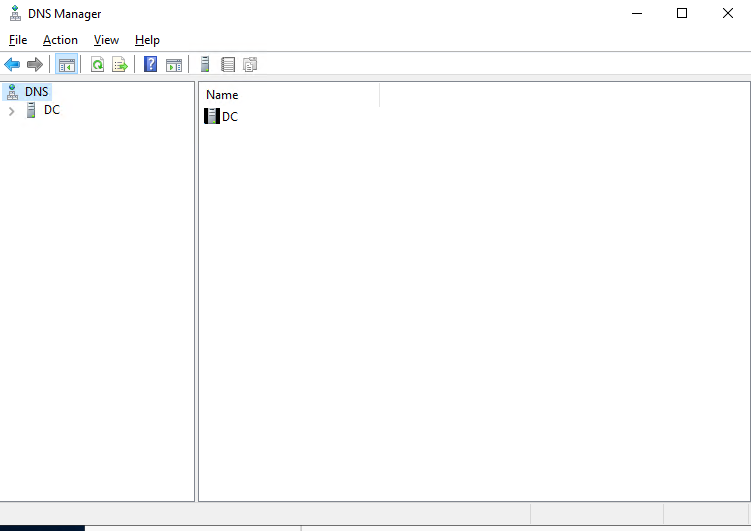The width and height of the screenshot is (751, 531).
Task: Open the View menu
Action: click(106, 40)
